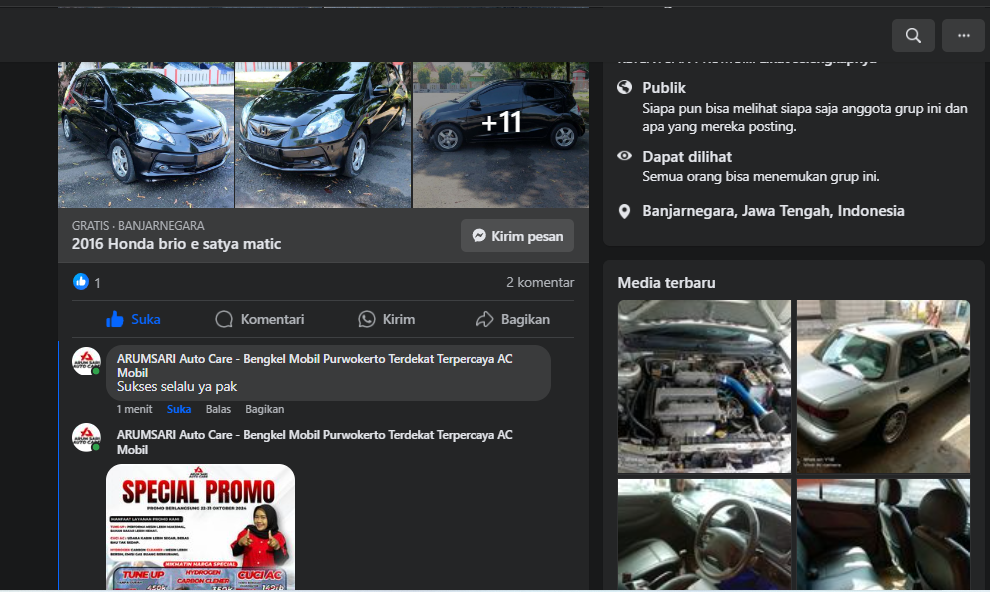This screenshot has width=990, height=592.
Task: Open the steering wheel interior media thumbnail
Action: pyautogui.click(x=704, y=535)
